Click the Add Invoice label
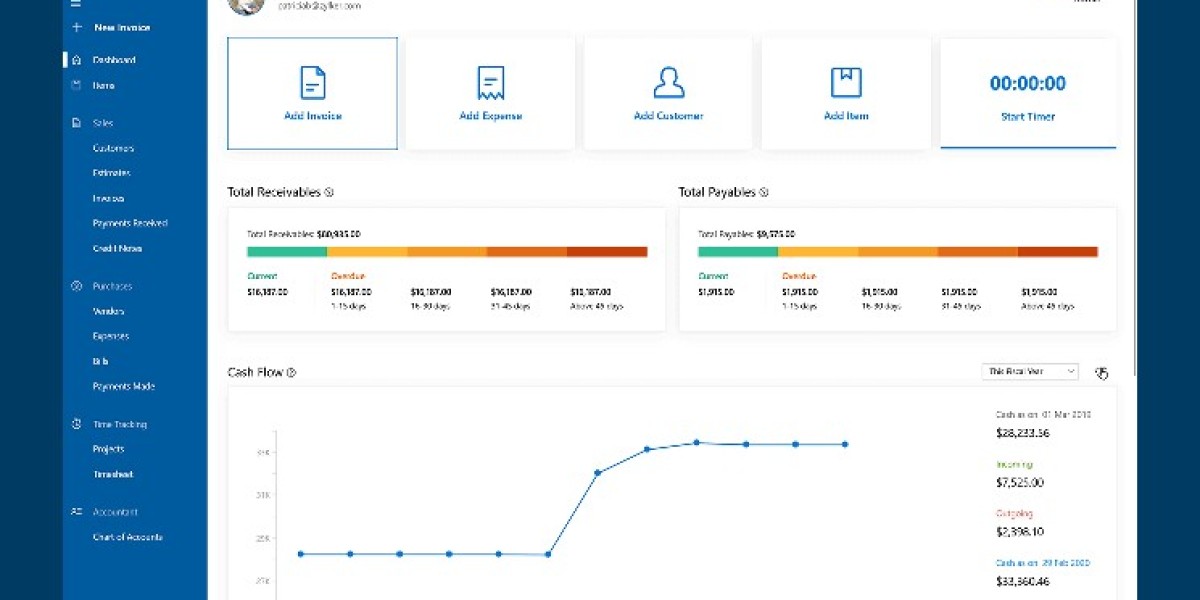The width and height of the screenshot is (1200, 600). coord(313,116)
